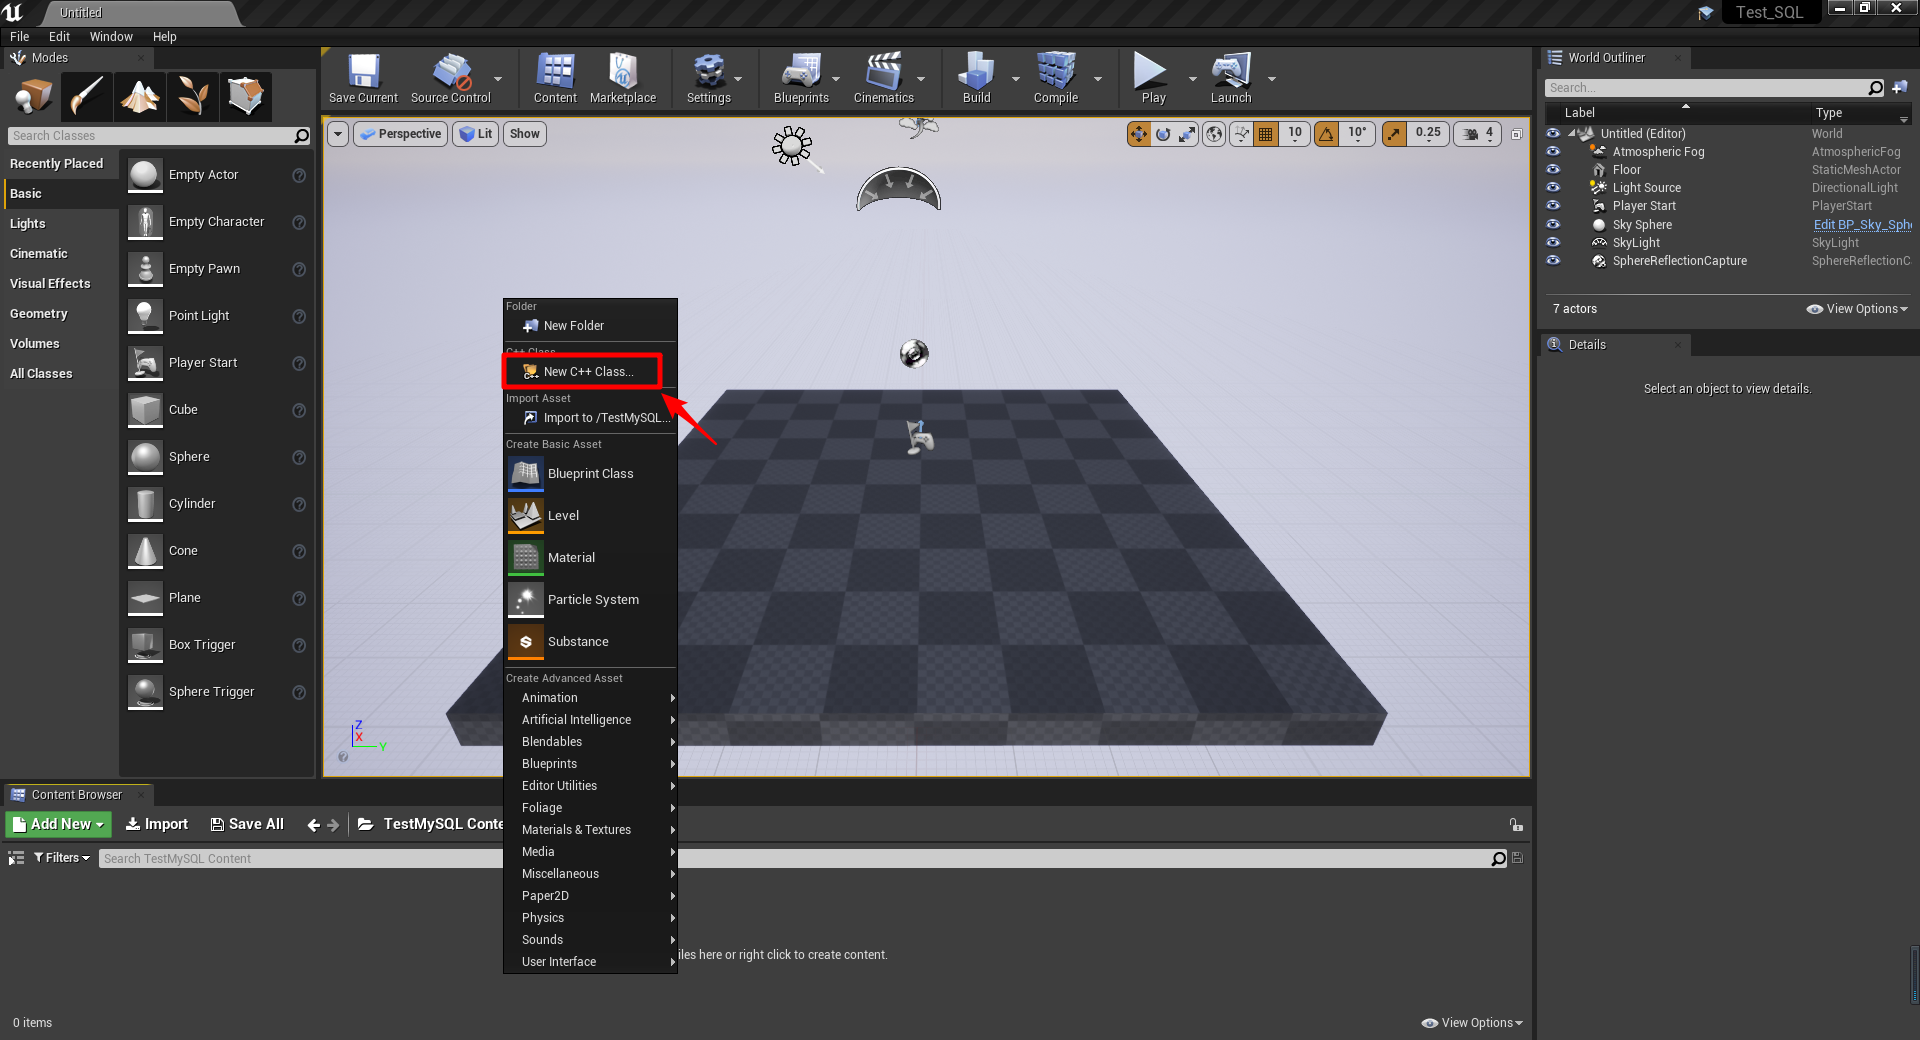The image size is (1920, 1040).
Task: Open the Add New dropdown in Content Browser
Action: point(57,824)
